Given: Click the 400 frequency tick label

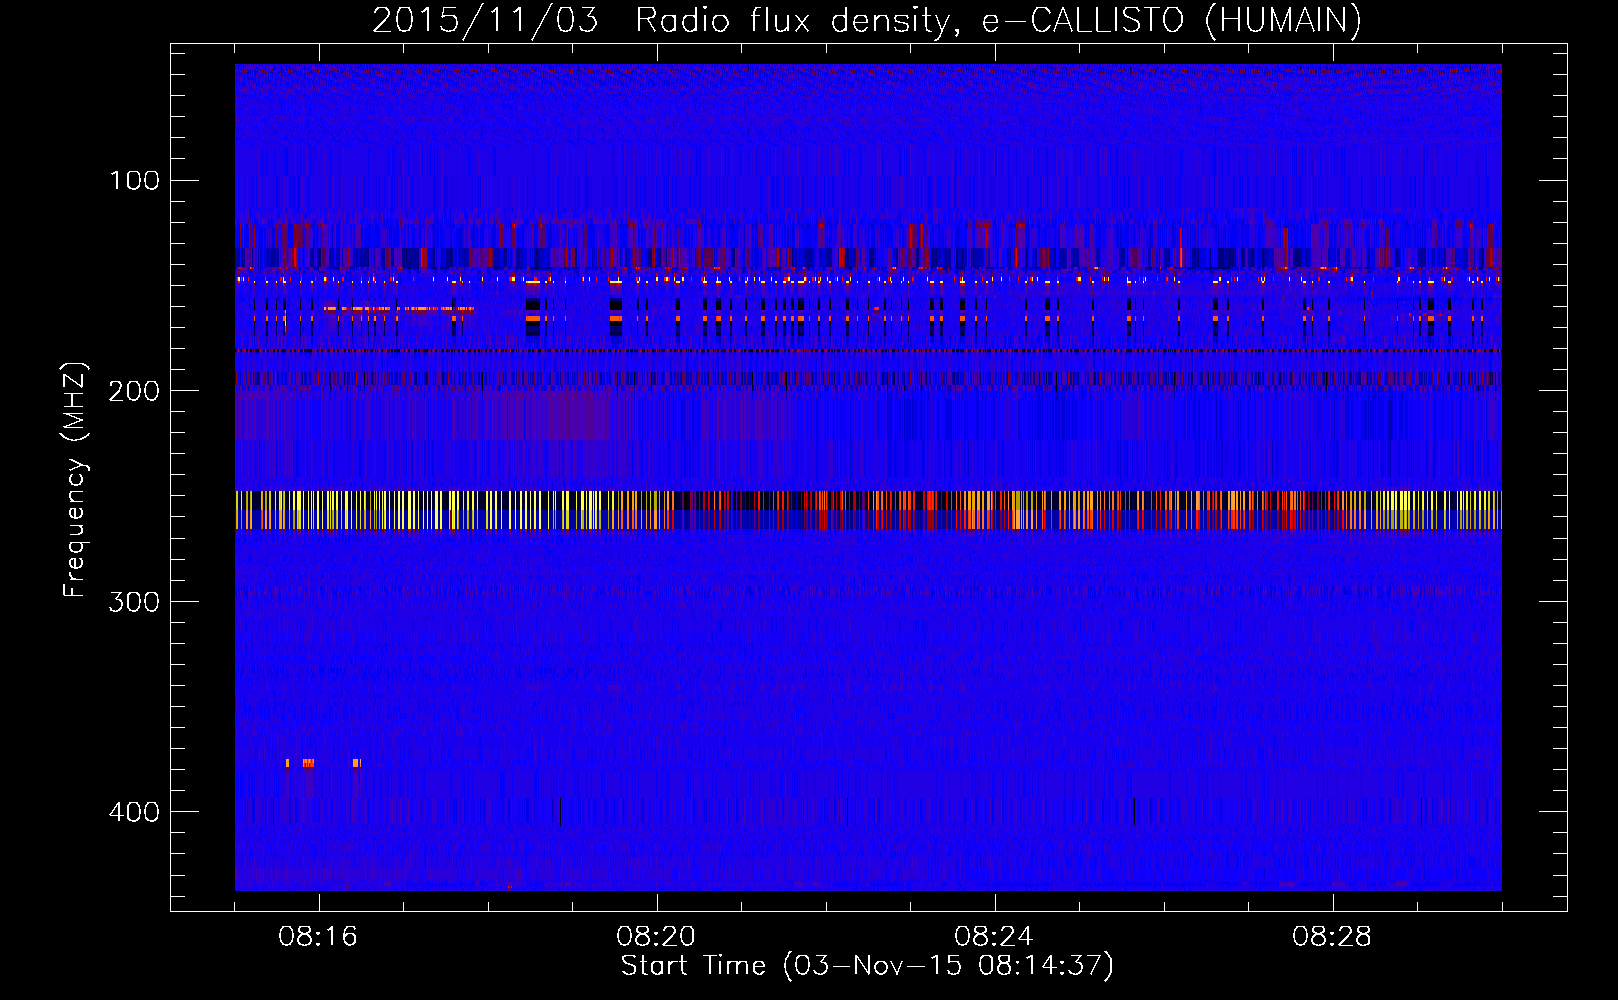Looking at the screenshot, I should (134, 812).
